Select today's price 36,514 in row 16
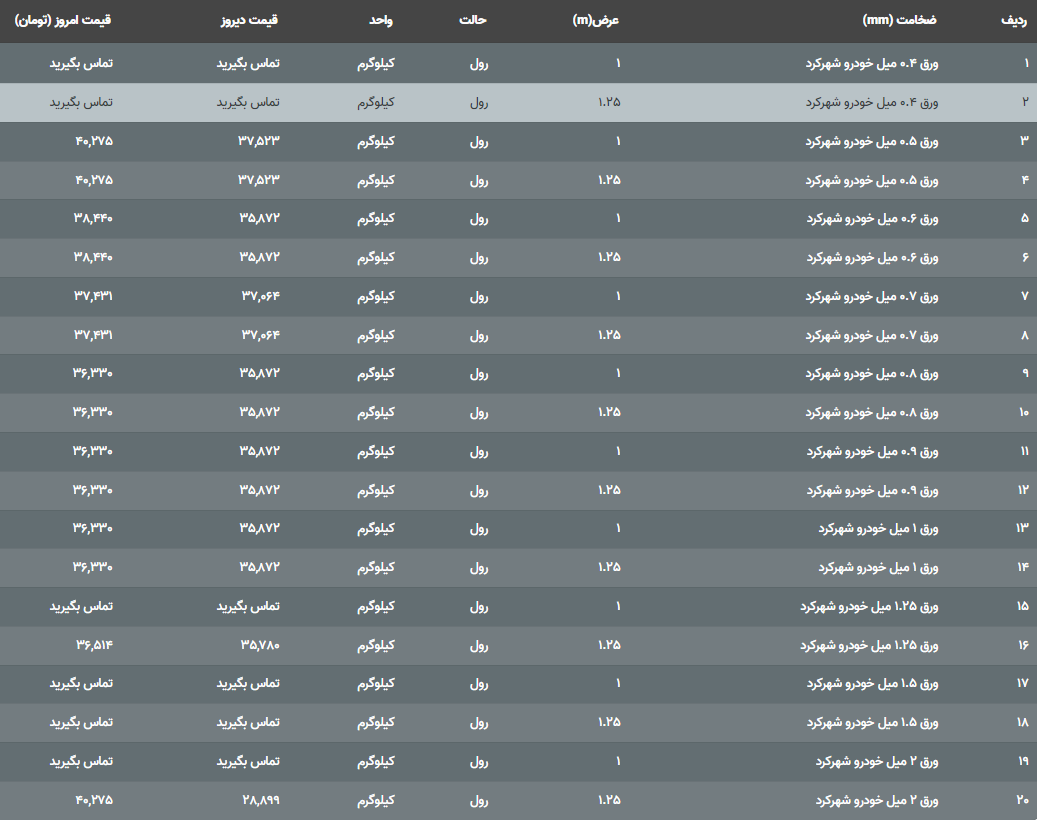This screenshot has height=820, width=1037. [x=93, y=645]
